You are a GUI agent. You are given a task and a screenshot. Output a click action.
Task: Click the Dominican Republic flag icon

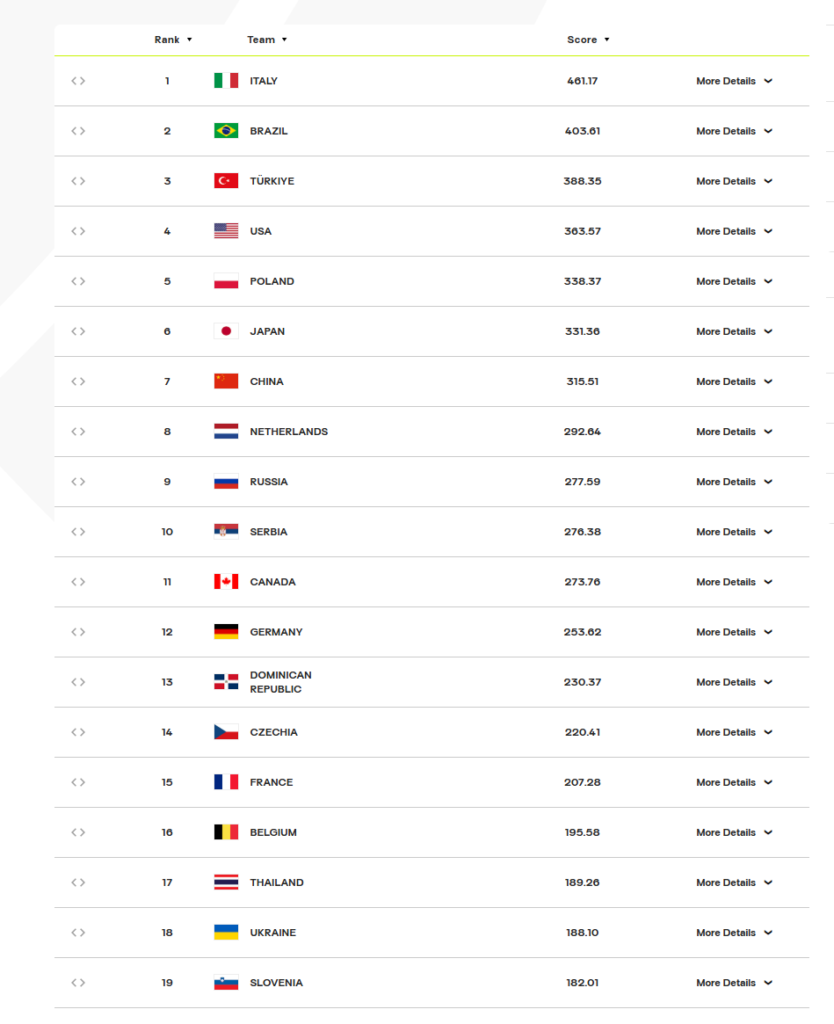[x=226, y=682]
